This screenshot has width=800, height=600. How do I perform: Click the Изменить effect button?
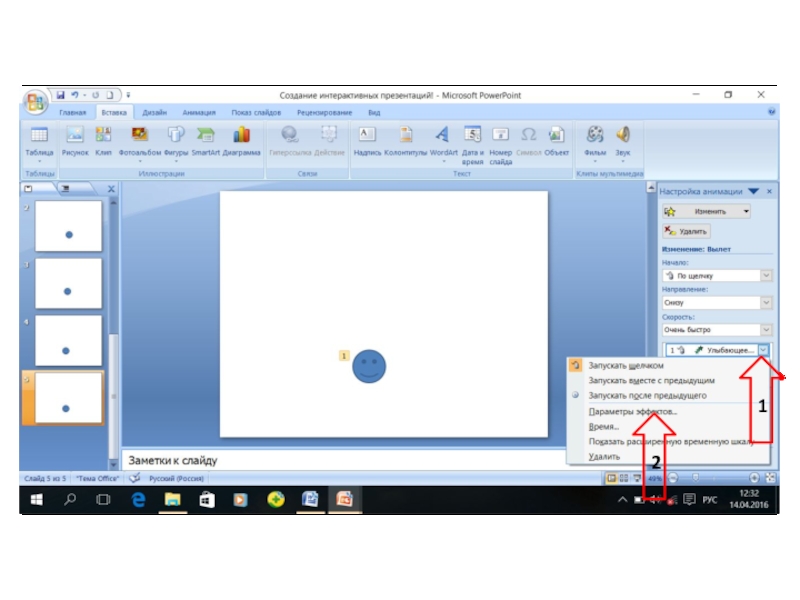coord(706,212)
